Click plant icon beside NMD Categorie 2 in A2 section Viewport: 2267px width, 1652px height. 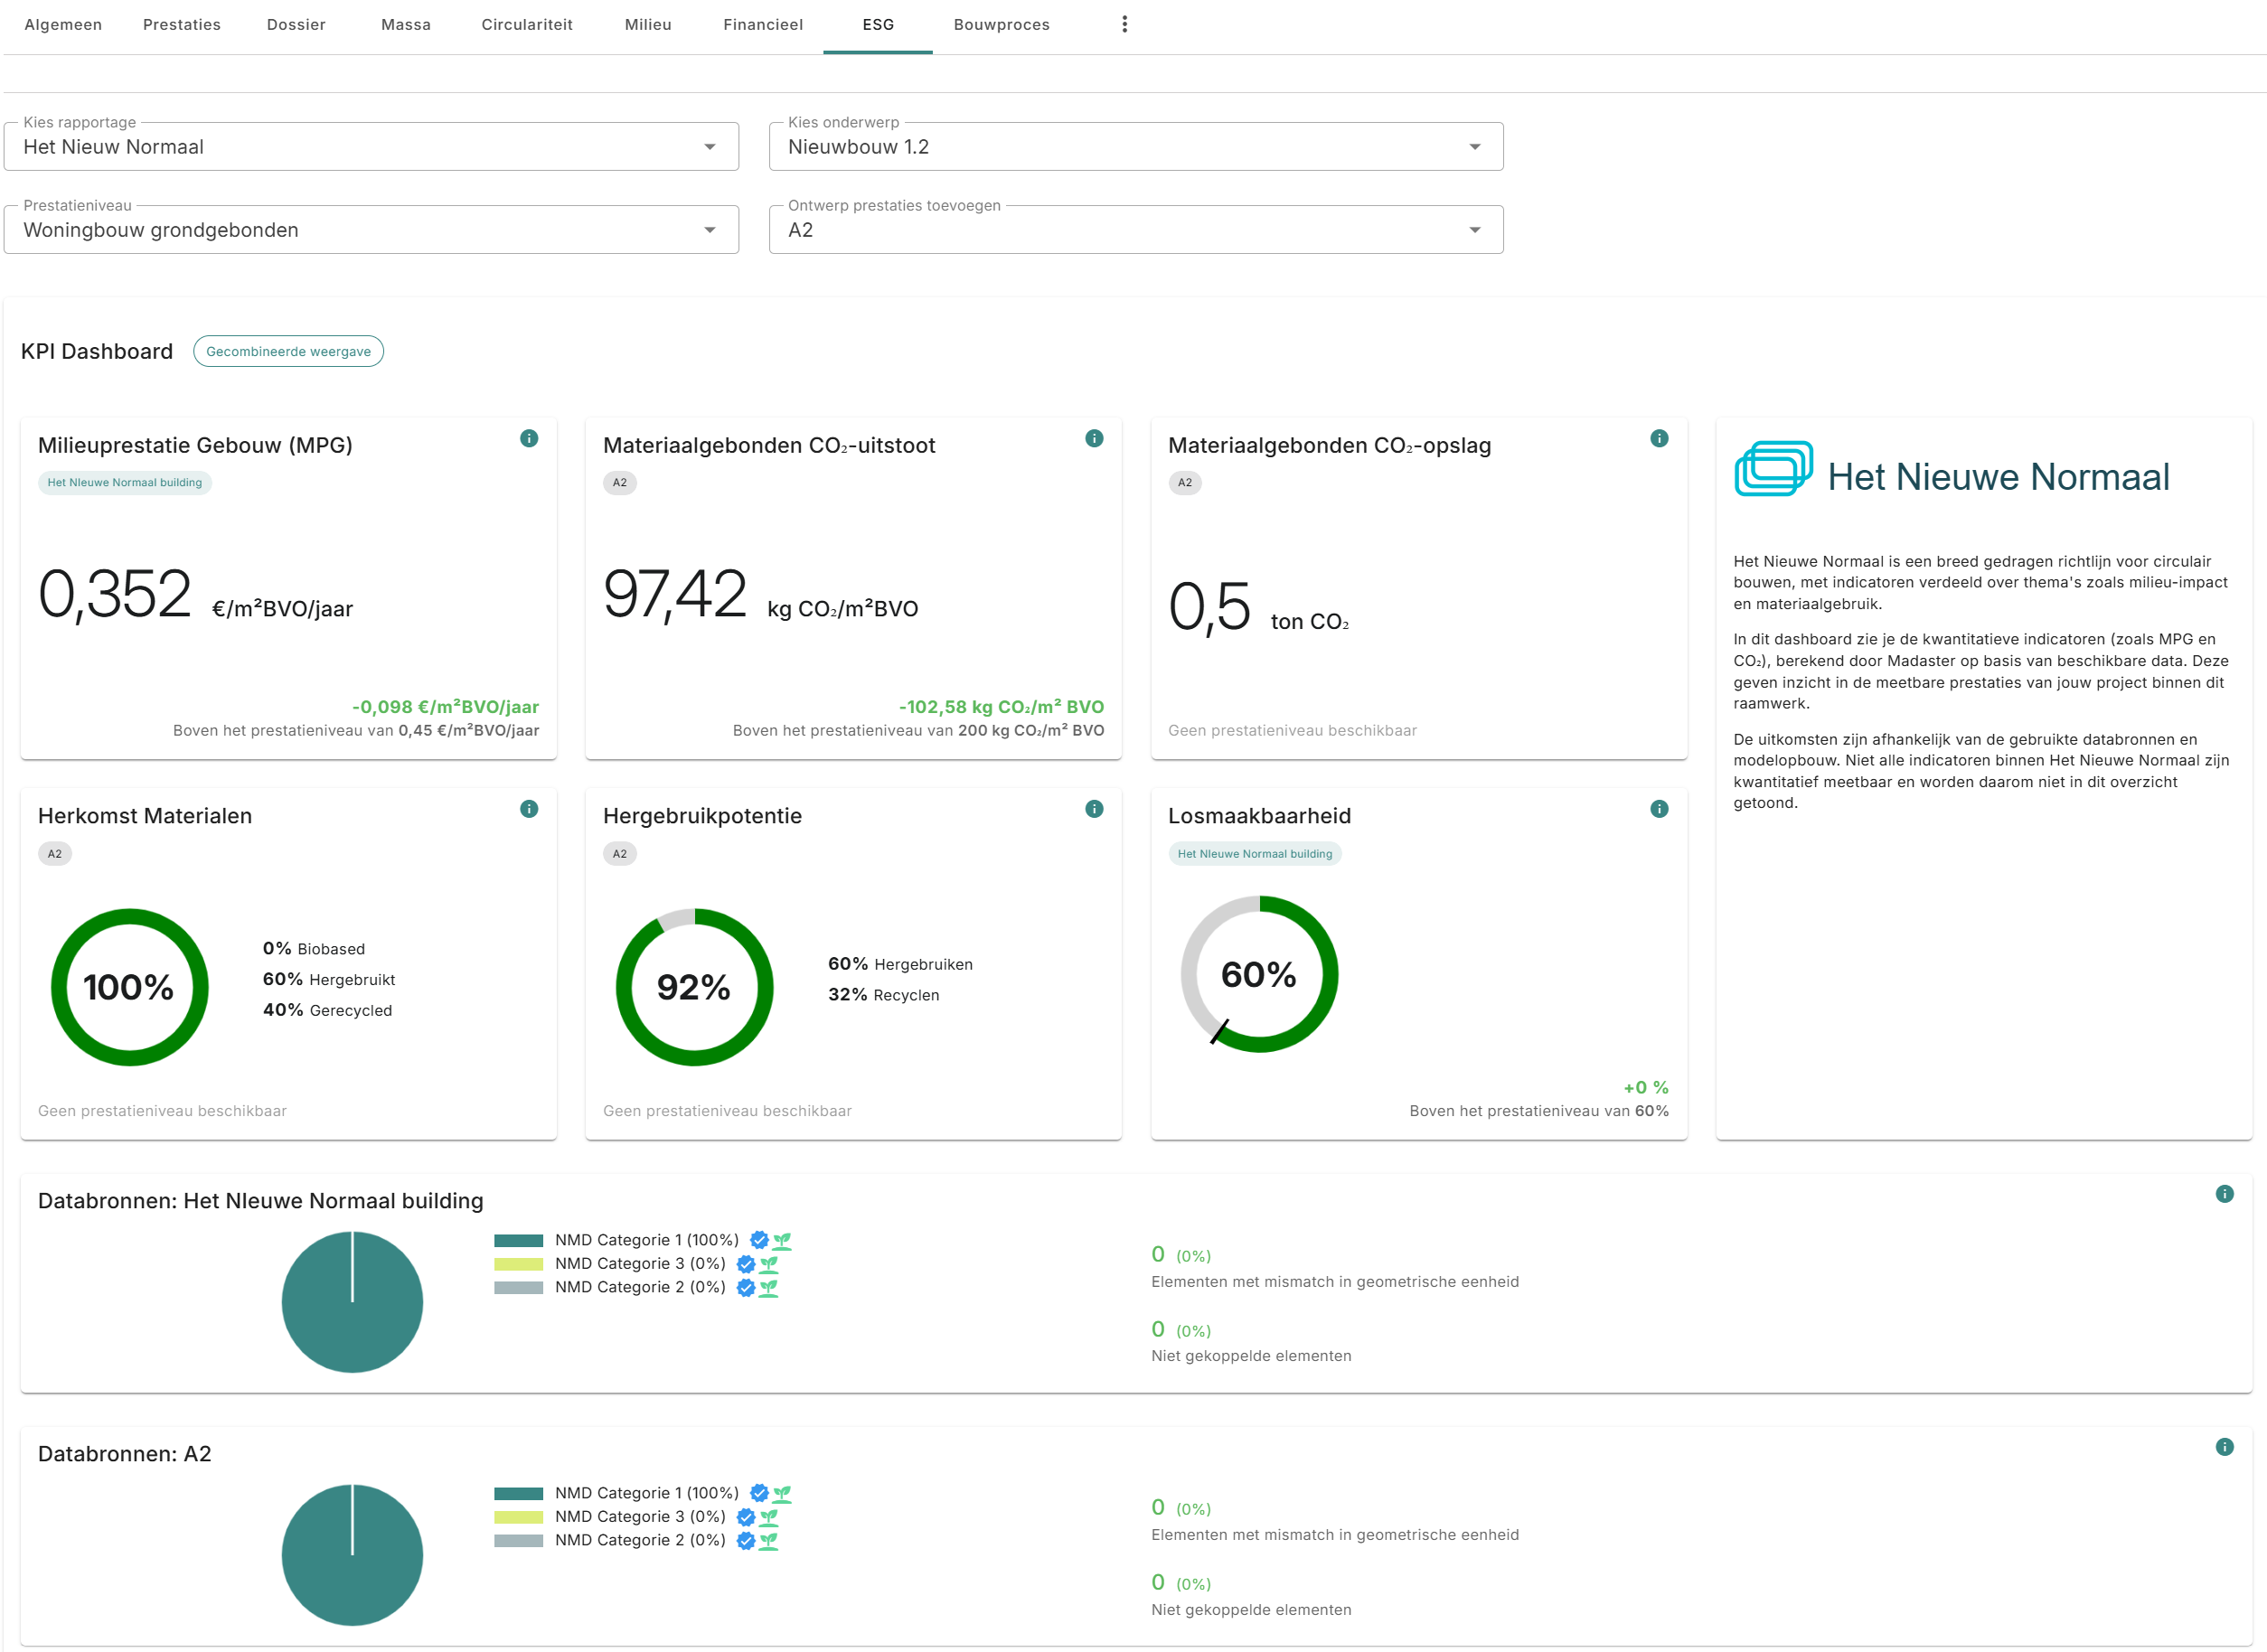[x=768, y=1541]
